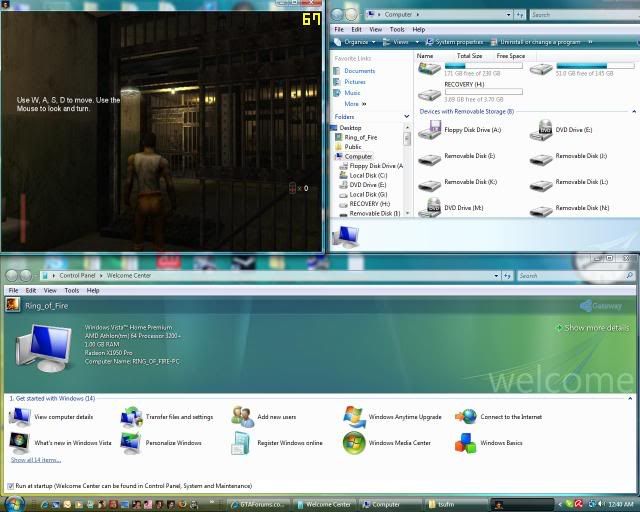Click the Connect to the Internet globe icon
Screen dimensions: 640x512
[466, 416]
